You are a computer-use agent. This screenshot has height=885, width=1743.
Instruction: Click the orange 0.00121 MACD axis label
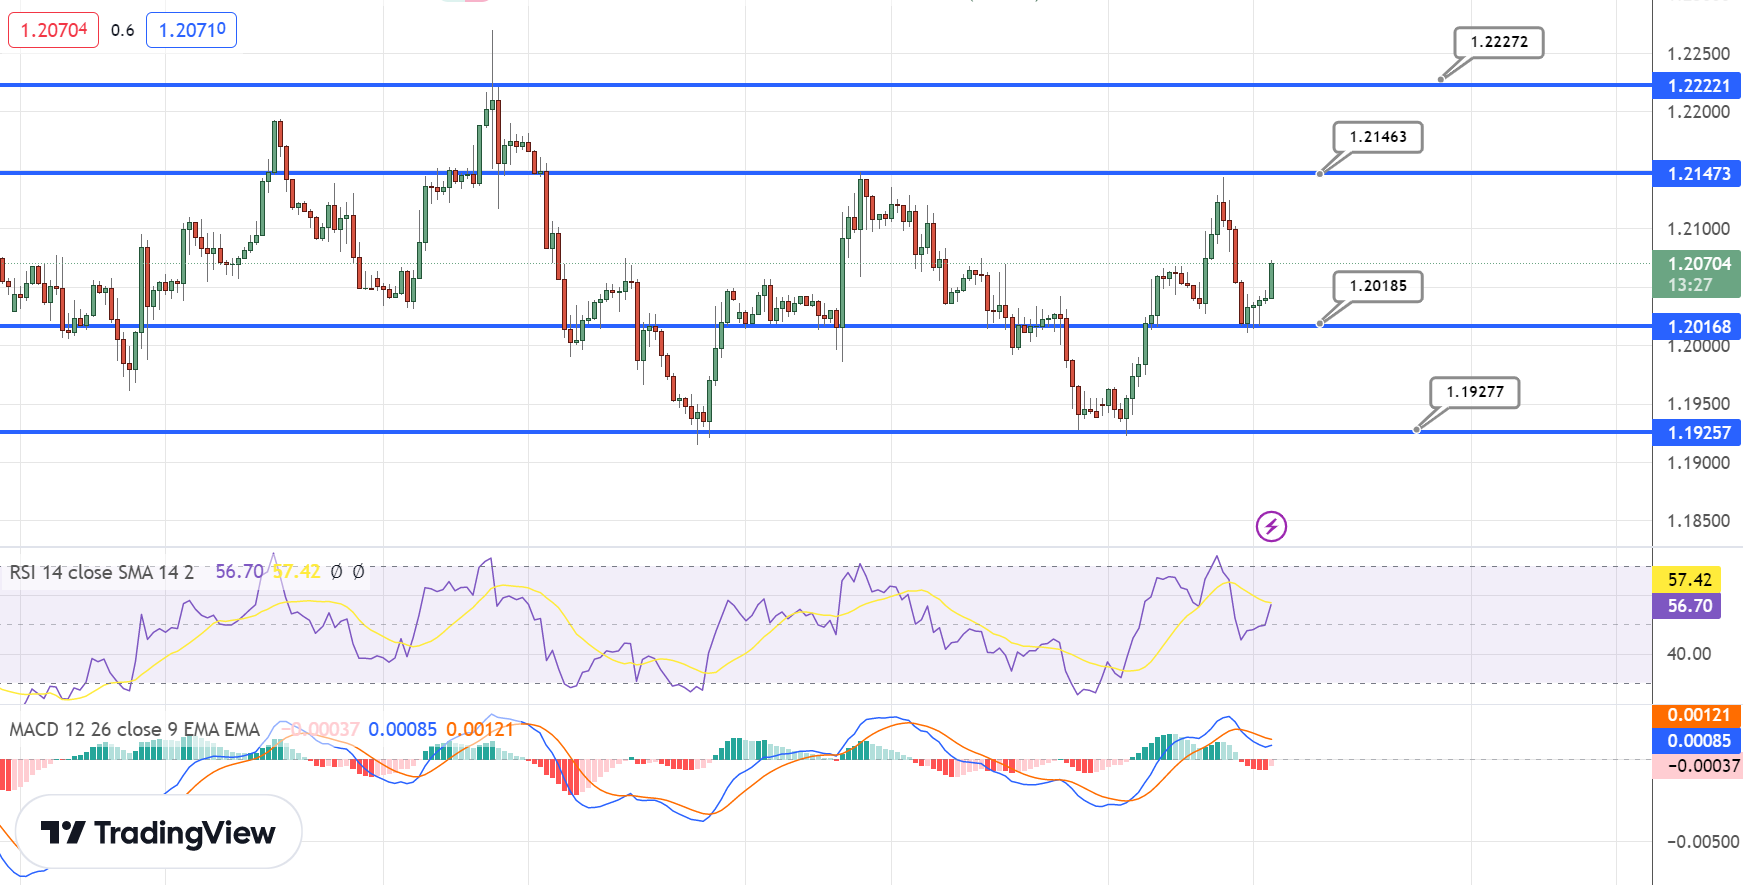pyautogui.click(x=1697, y=715)
